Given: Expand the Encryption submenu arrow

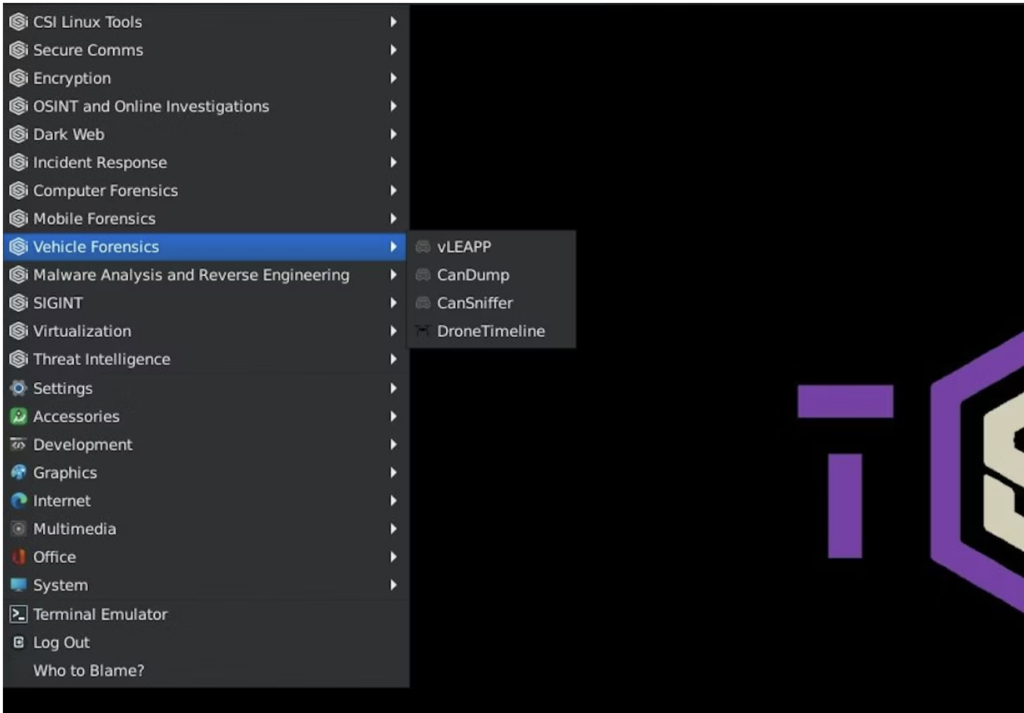Looking at the screenshot, I should point(393,78).
